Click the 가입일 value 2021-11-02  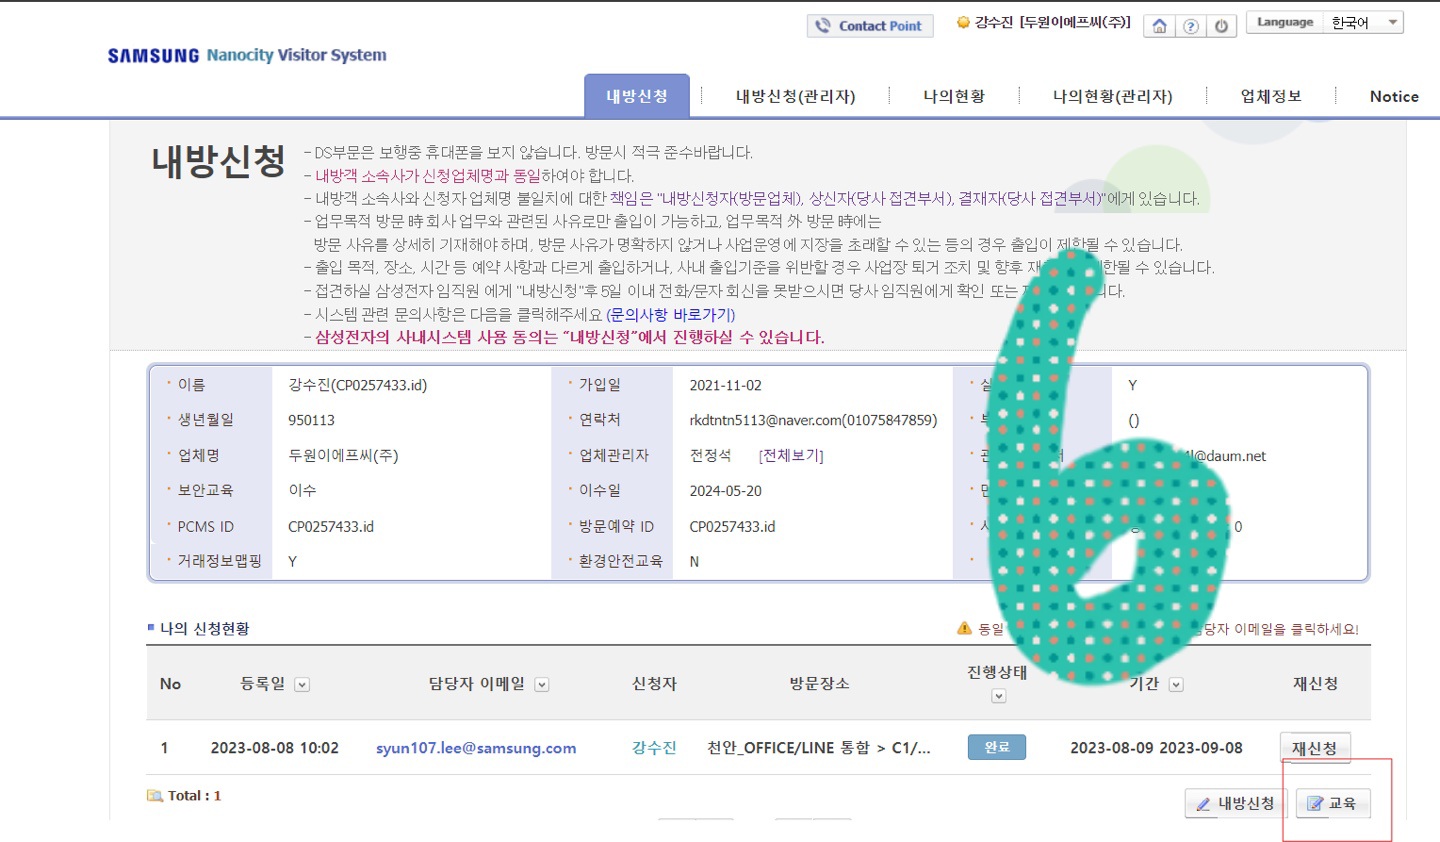tap(725, 385)
